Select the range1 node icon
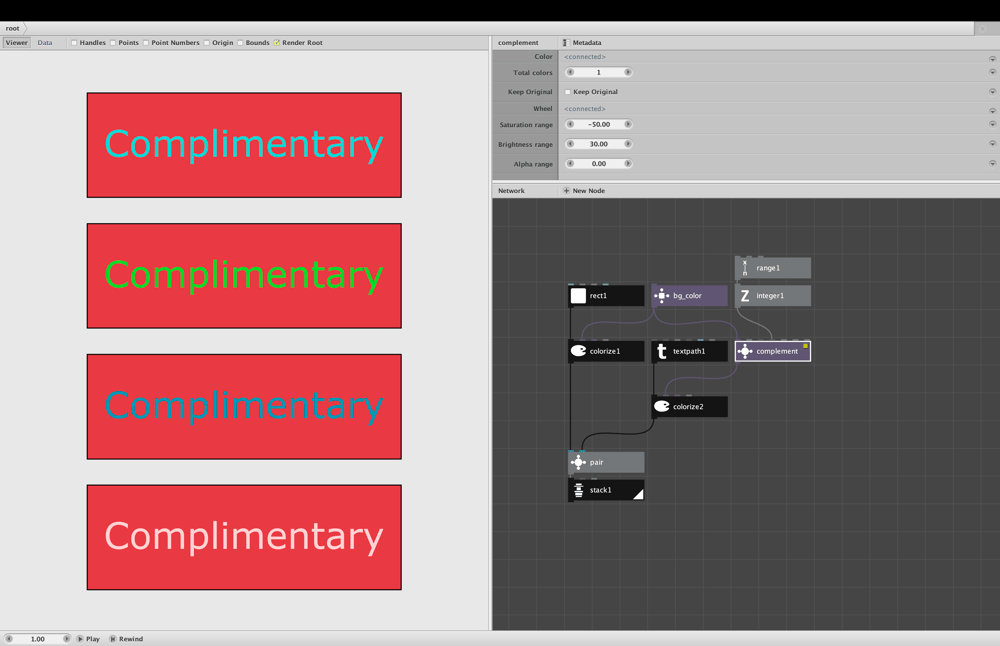This screenshot has width=1000, height=646. pyautogui.click(x=745, y=268)
